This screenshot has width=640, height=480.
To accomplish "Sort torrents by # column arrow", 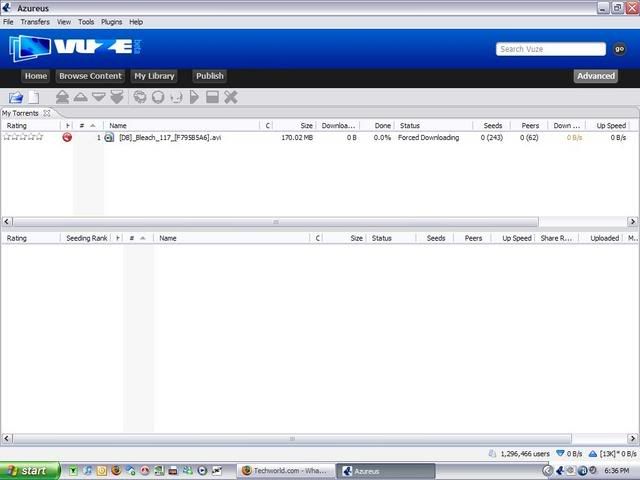I will pyautogui.click(x=93, y=126).
